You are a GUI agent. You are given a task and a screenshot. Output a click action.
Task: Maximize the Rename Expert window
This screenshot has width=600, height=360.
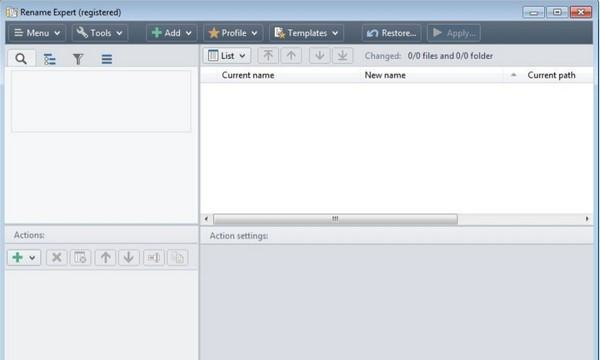[557, 12]
